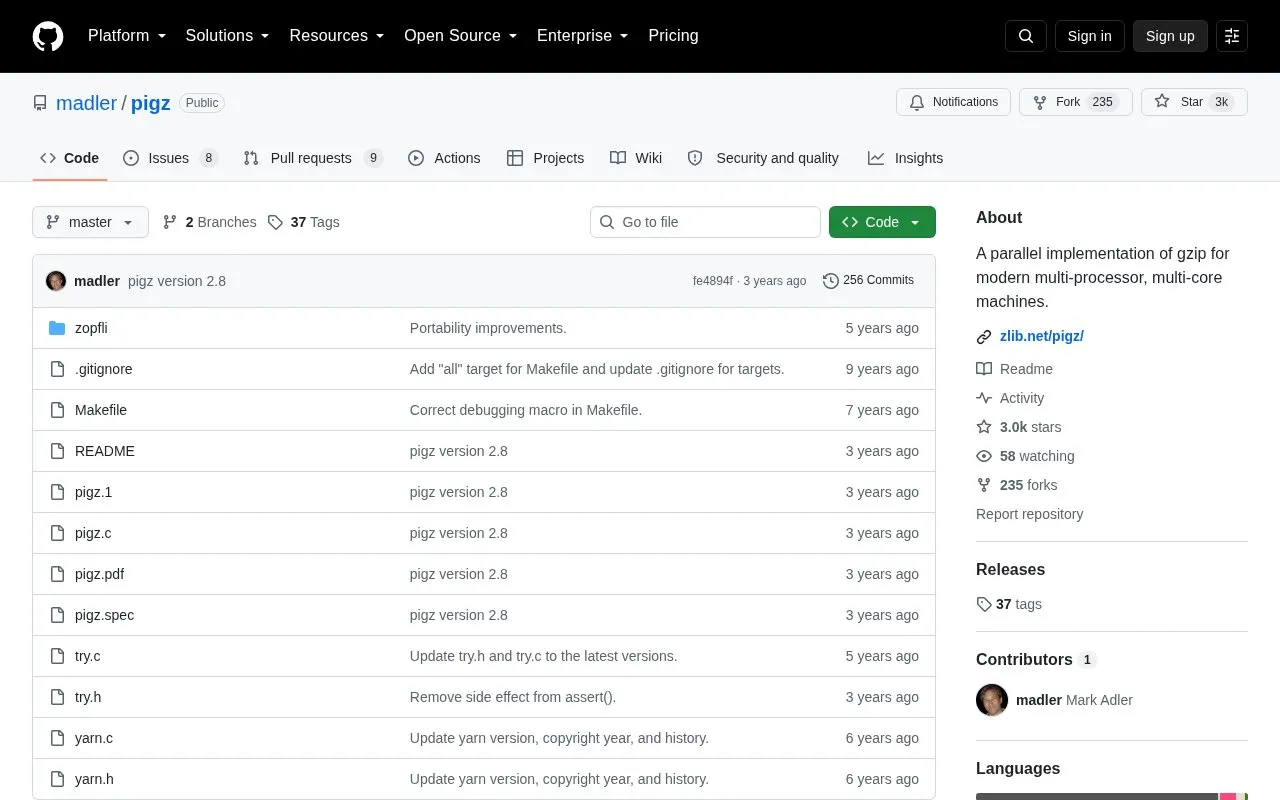
Task: Click the Activity pulse icon in About
Action: [x=984, y=398]
